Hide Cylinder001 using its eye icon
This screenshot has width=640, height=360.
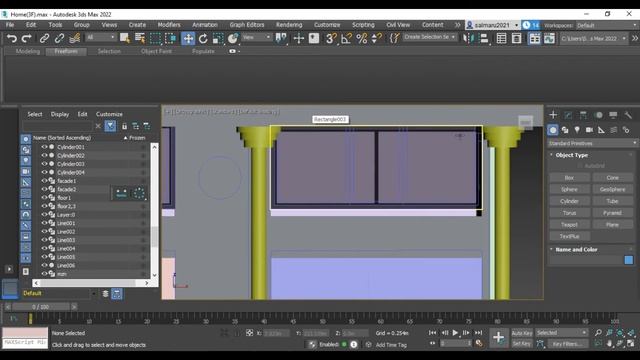[x=44, y=147]
